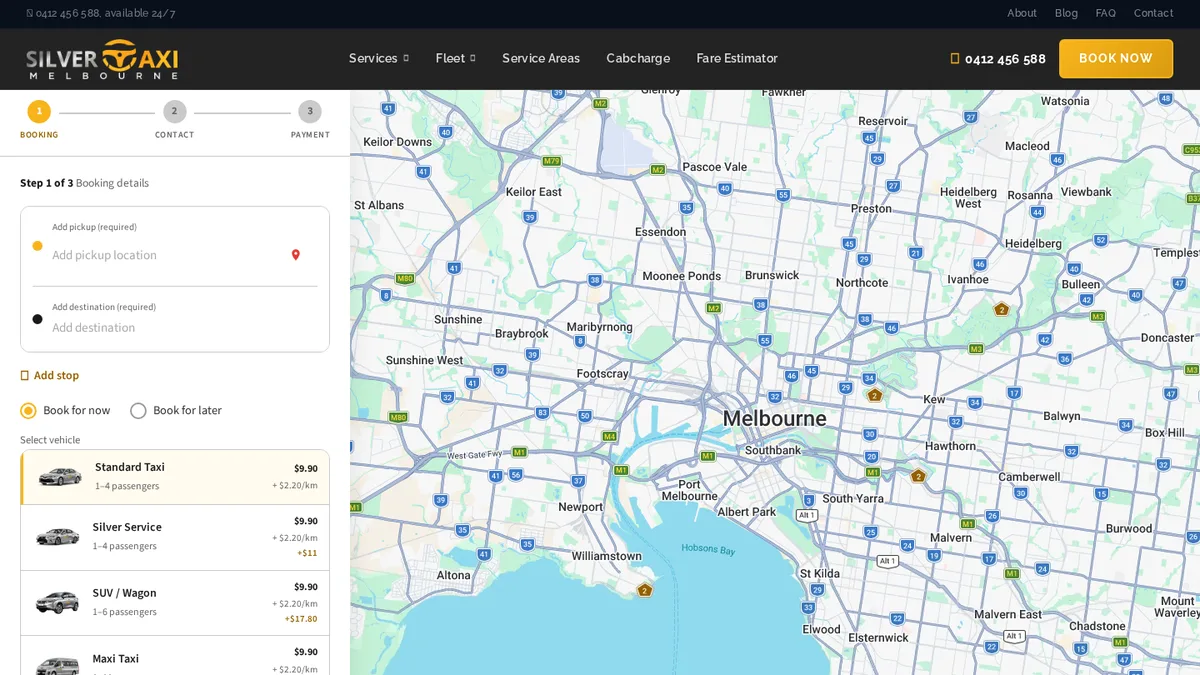Click the Add stop icon
The image size is (1200, 675).
[25, 375]
